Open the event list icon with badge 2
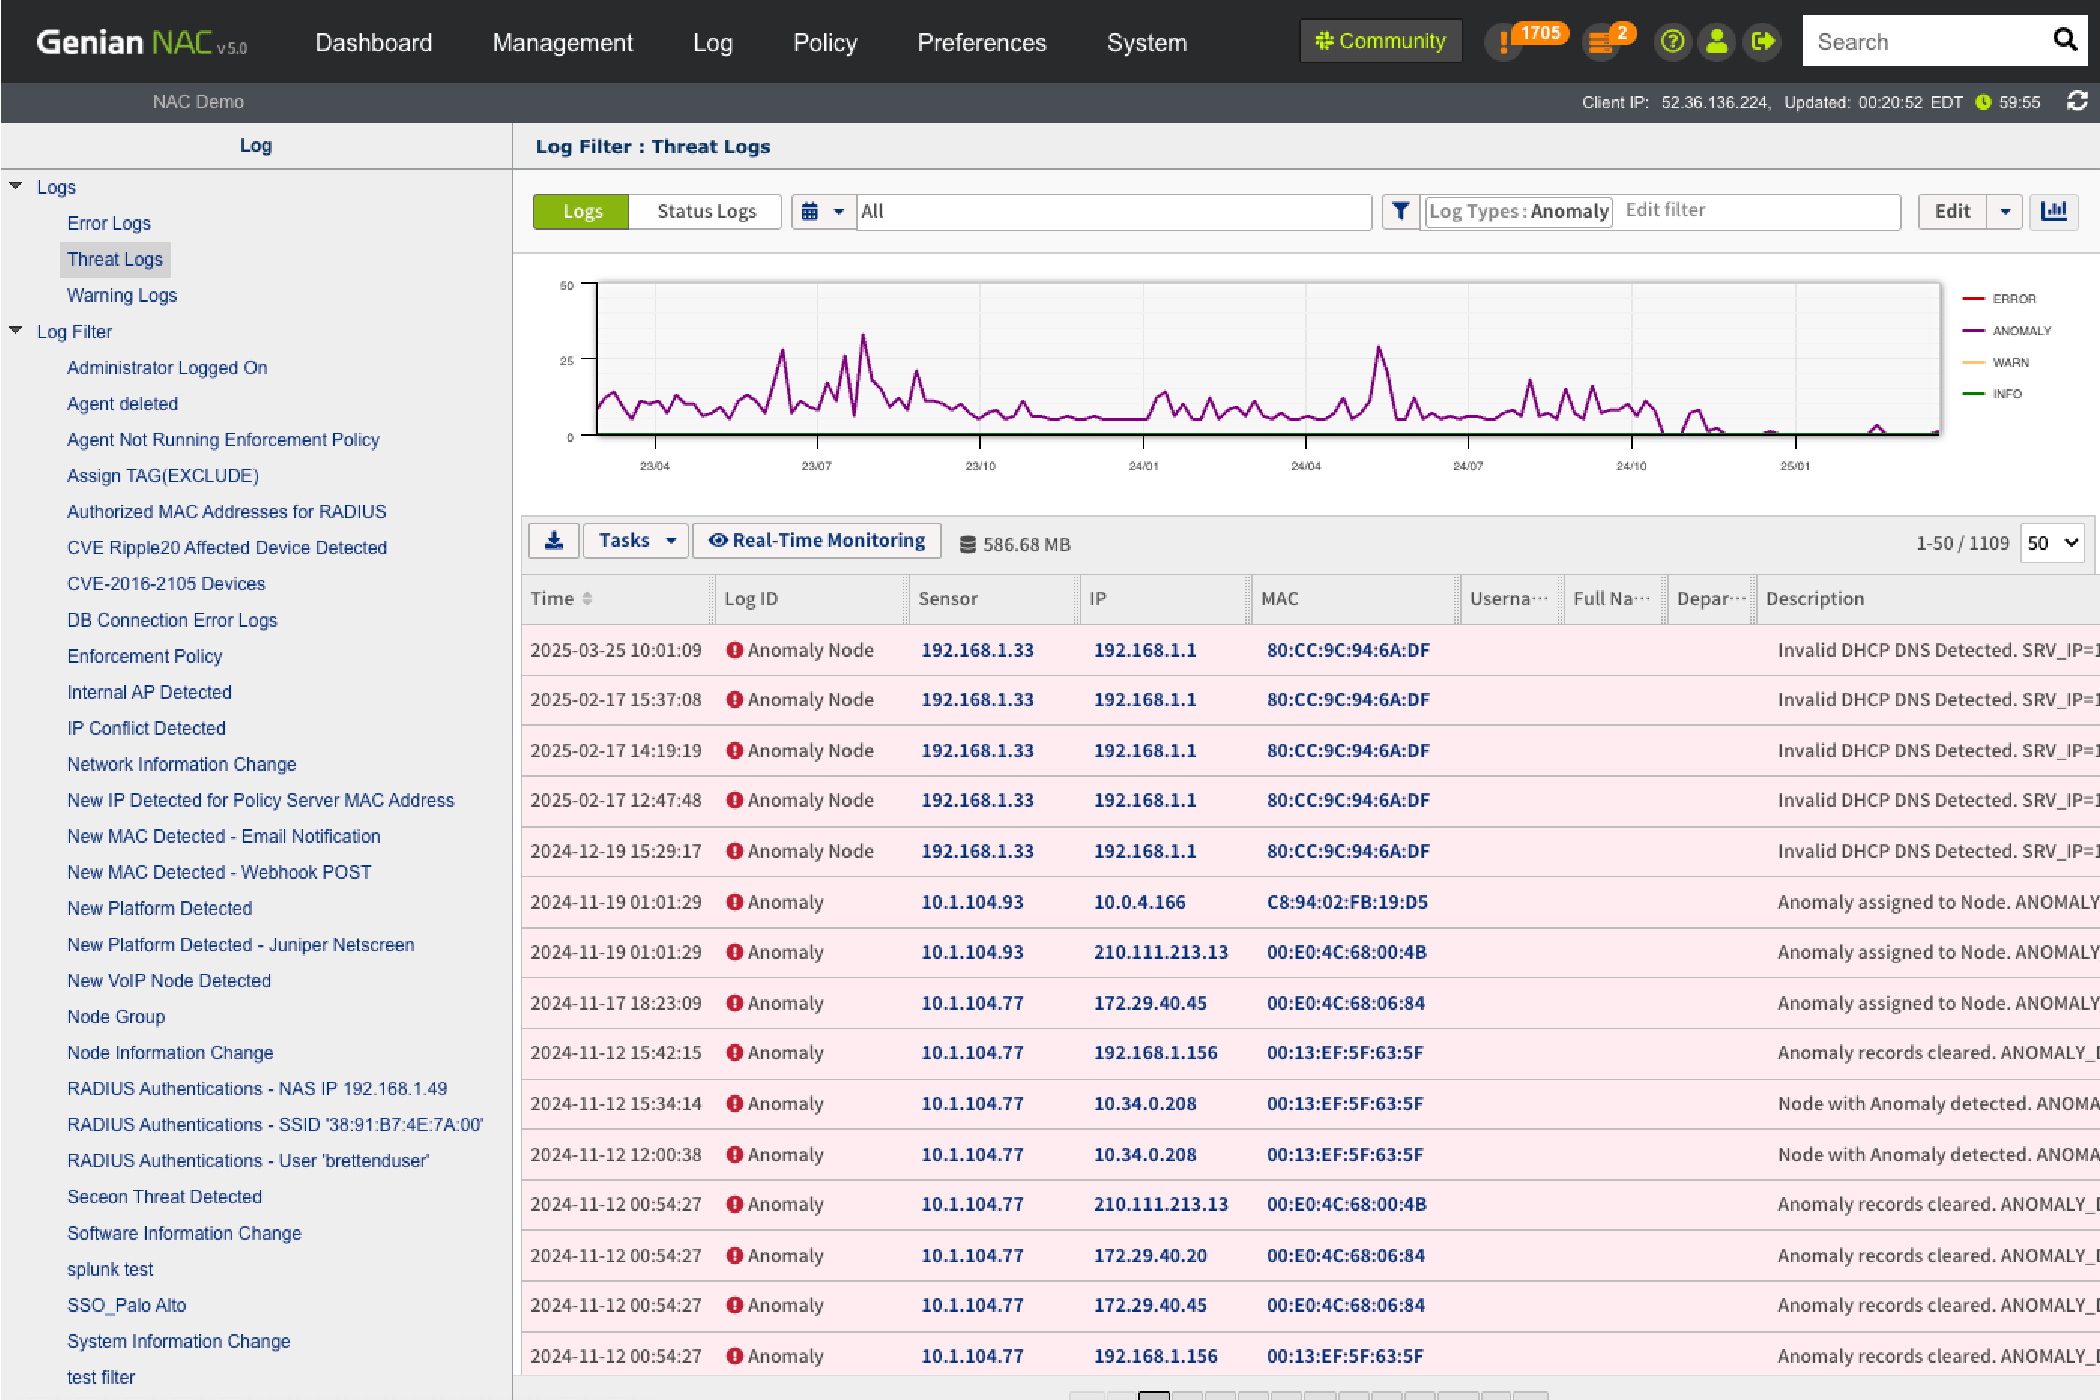 pyautogui.click(x=1601, y=42)
